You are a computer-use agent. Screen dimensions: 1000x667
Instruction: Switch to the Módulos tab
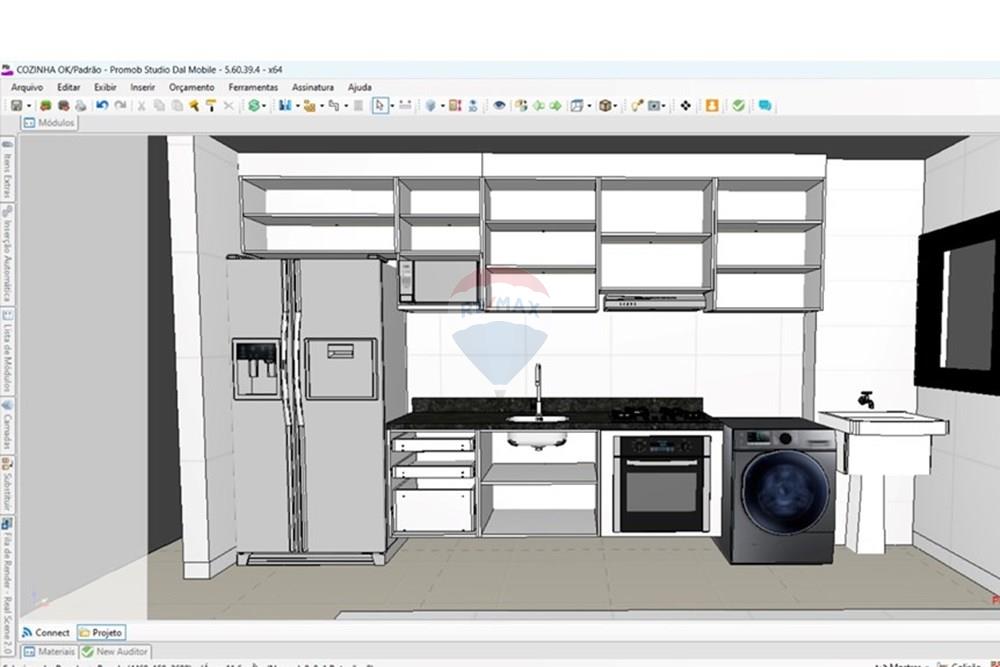[x=49, y=123]
